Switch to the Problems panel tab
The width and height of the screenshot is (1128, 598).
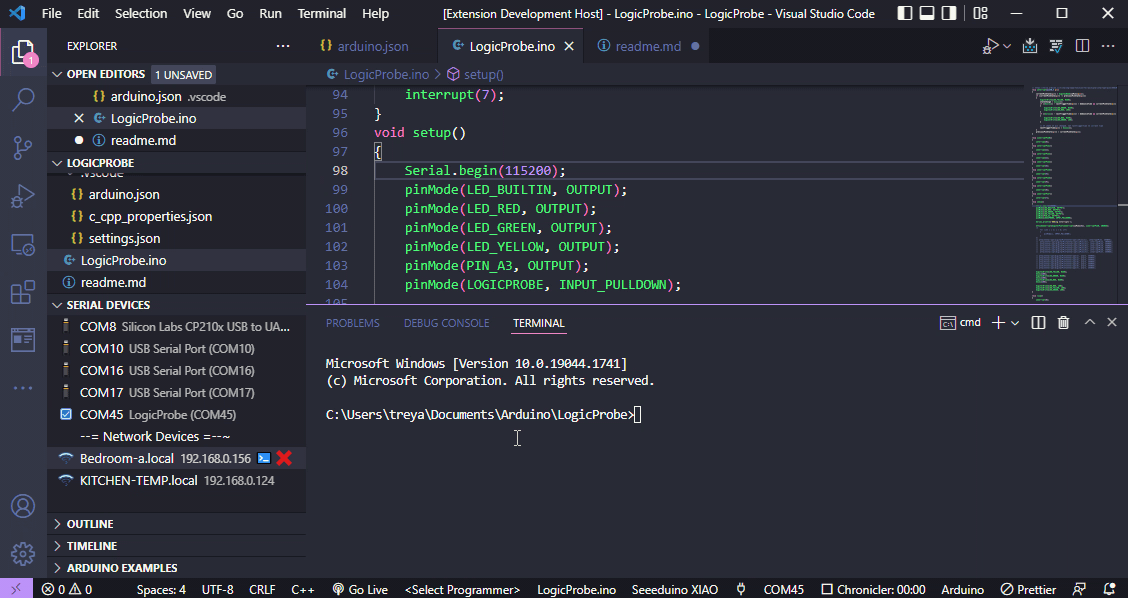click(352, 323)
